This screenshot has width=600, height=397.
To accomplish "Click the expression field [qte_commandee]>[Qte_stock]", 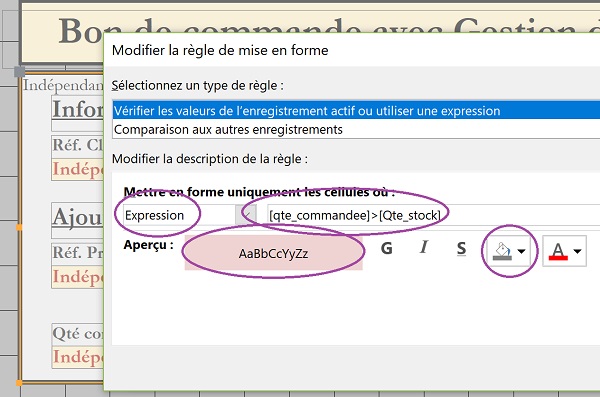I will (434, 215).
